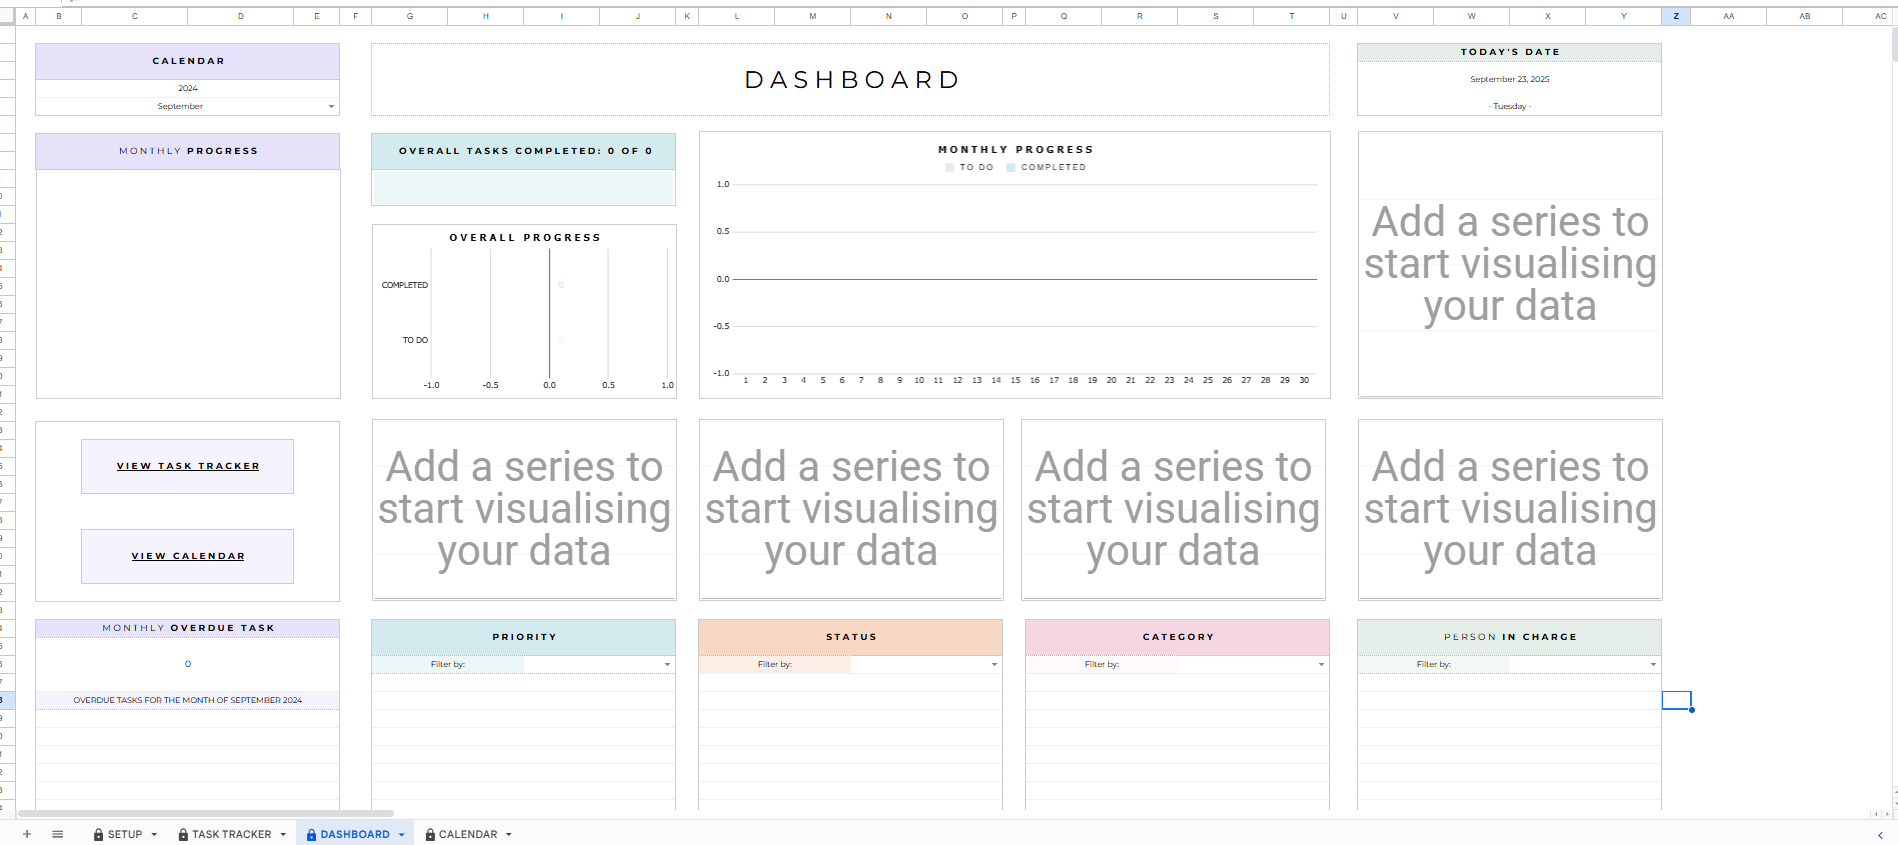Open the Status filter-by dropdown
The width and height of the screenshot is (1898, 845).
coord(994,664)
